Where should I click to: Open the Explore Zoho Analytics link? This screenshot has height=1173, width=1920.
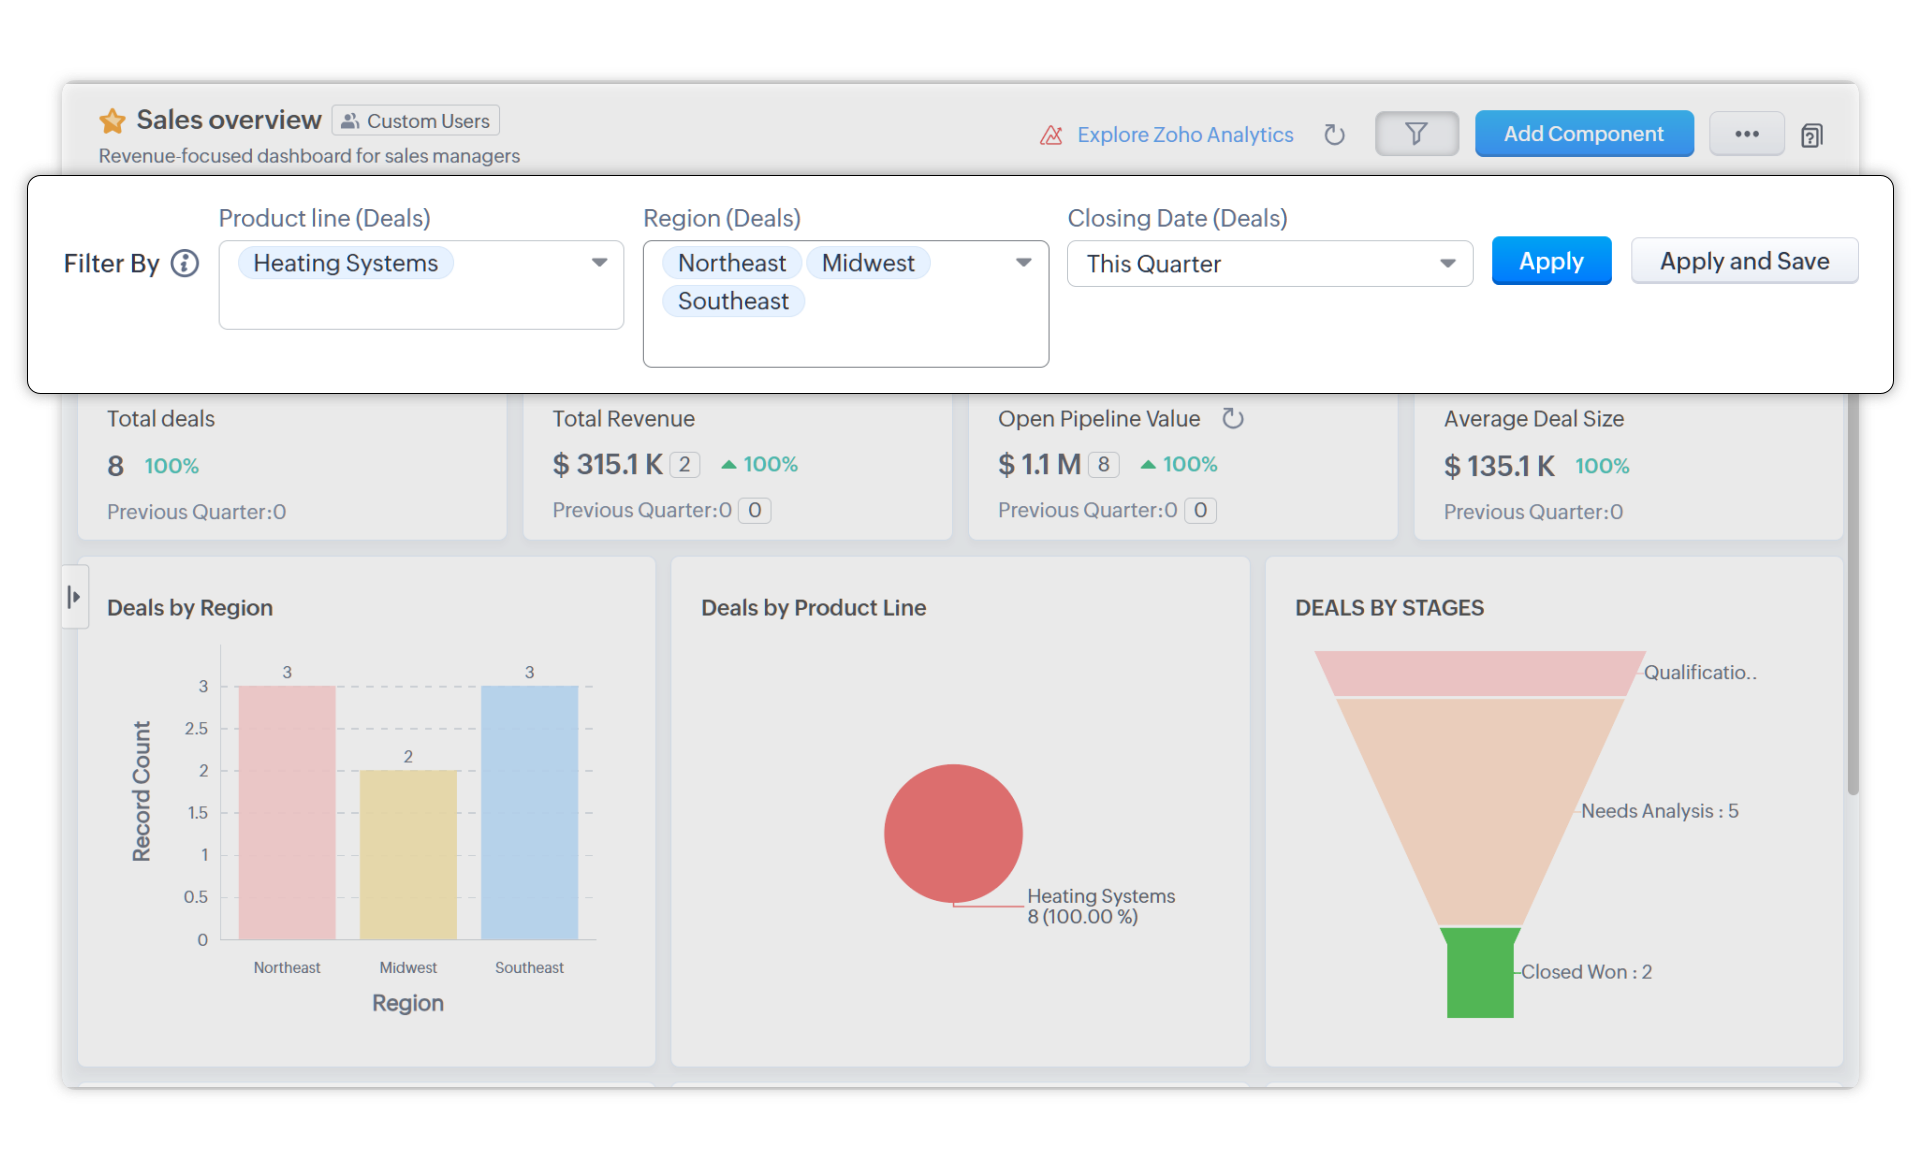coord(1184,135)
